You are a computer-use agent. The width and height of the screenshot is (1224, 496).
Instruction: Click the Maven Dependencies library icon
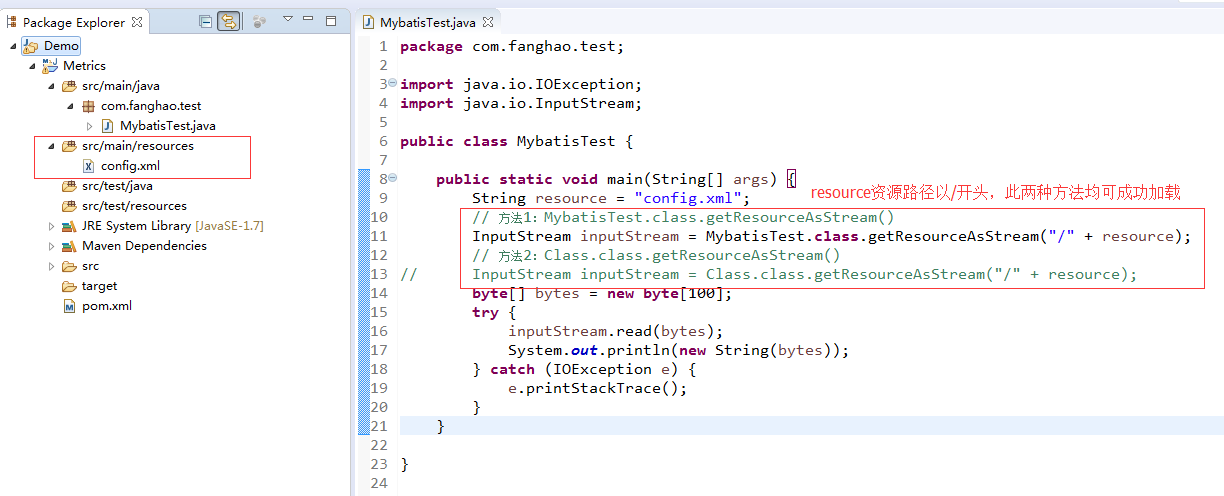click(69, 246)
